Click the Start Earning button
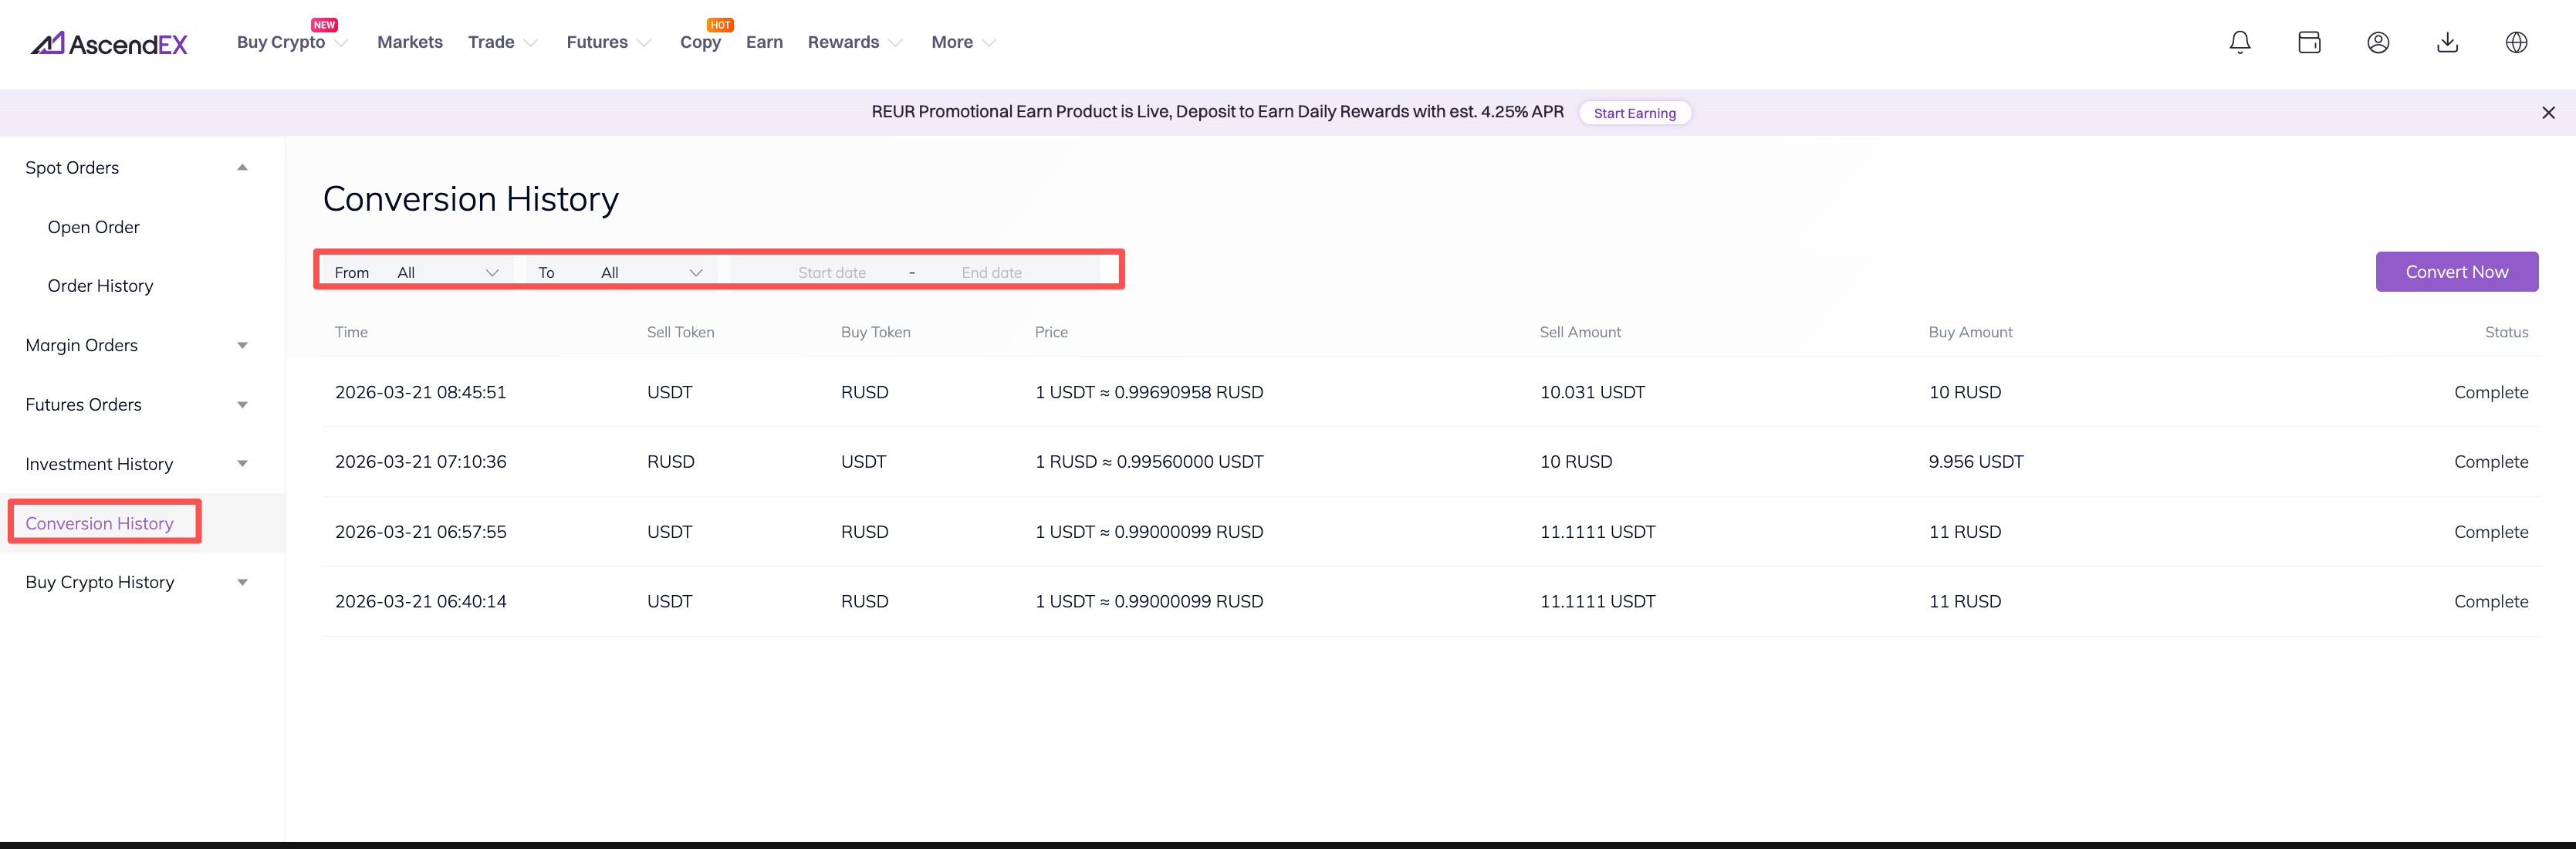 1634,113
